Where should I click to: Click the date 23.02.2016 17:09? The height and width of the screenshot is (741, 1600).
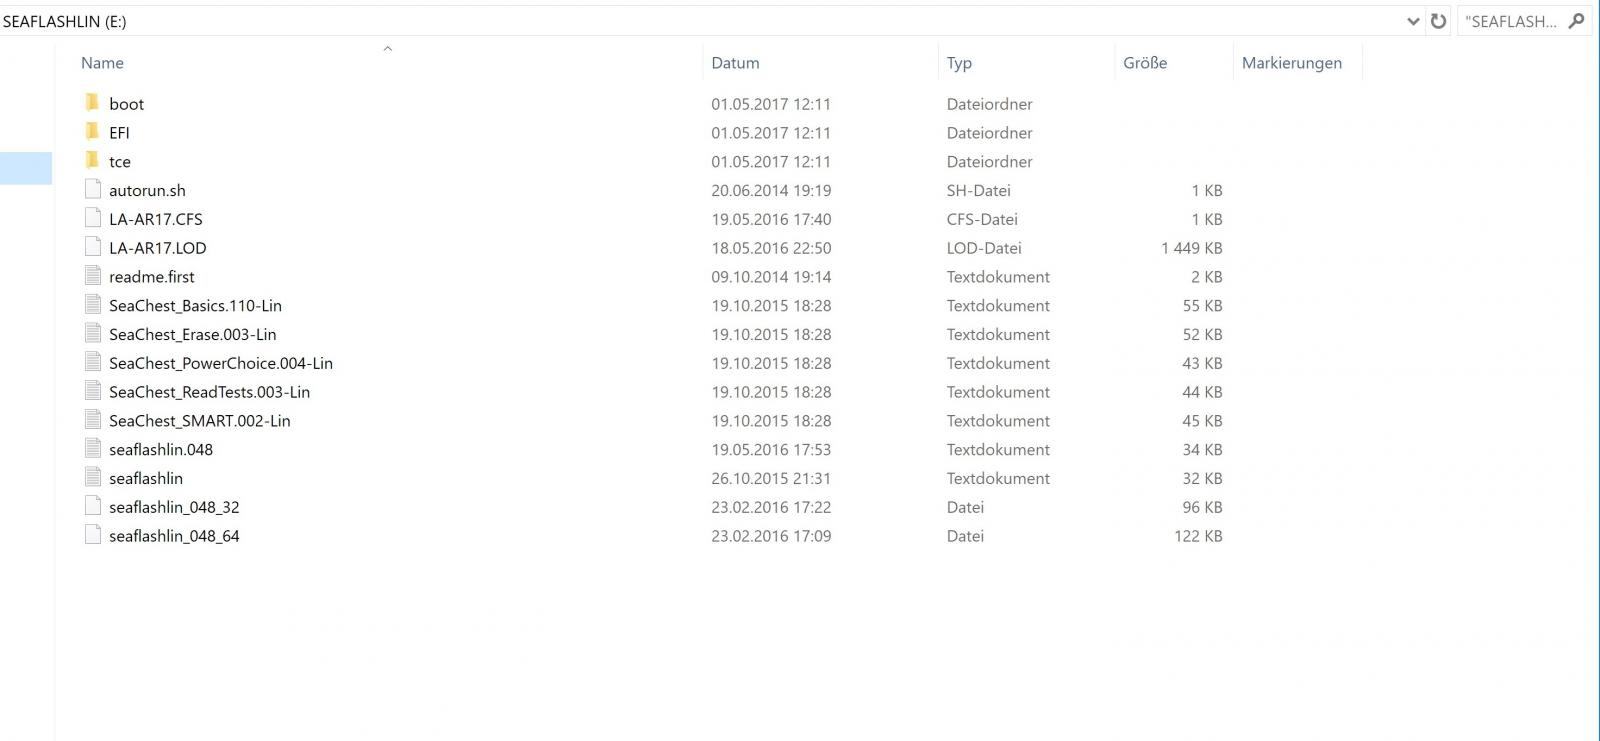tap(771, 536)
